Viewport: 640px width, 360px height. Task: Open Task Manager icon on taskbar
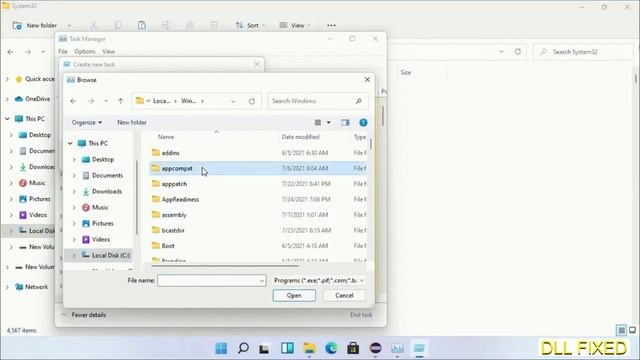[397, 348]
